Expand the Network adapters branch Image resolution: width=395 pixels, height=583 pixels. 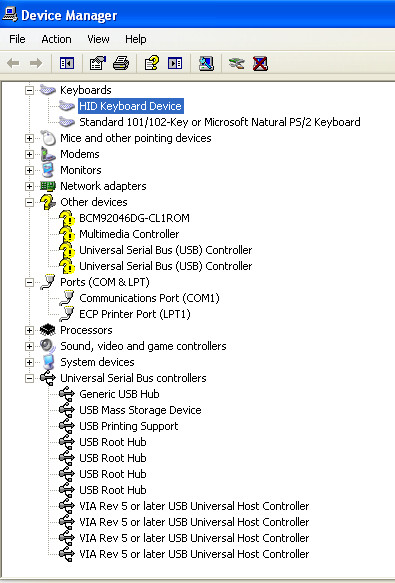point(29,186)
